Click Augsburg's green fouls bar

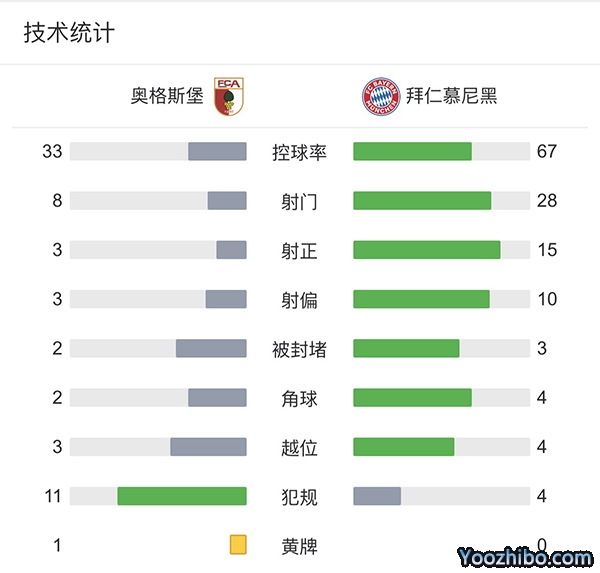pos(182,496)
